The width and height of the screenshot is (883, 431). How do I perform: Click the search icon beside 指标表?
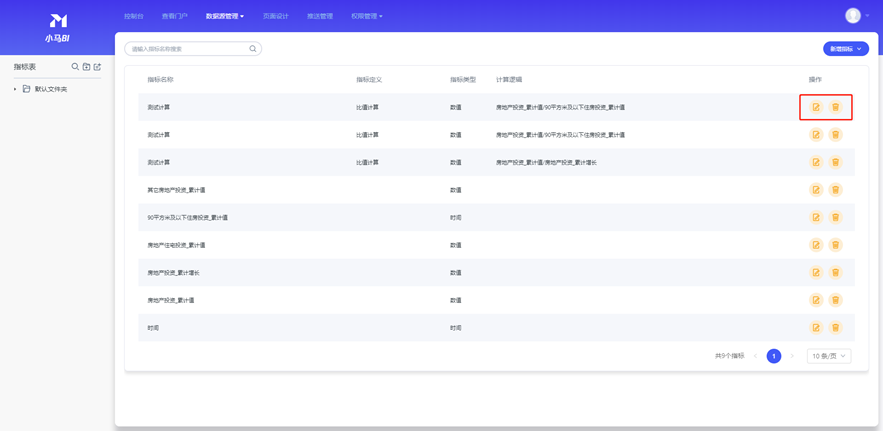pos(75,67)
